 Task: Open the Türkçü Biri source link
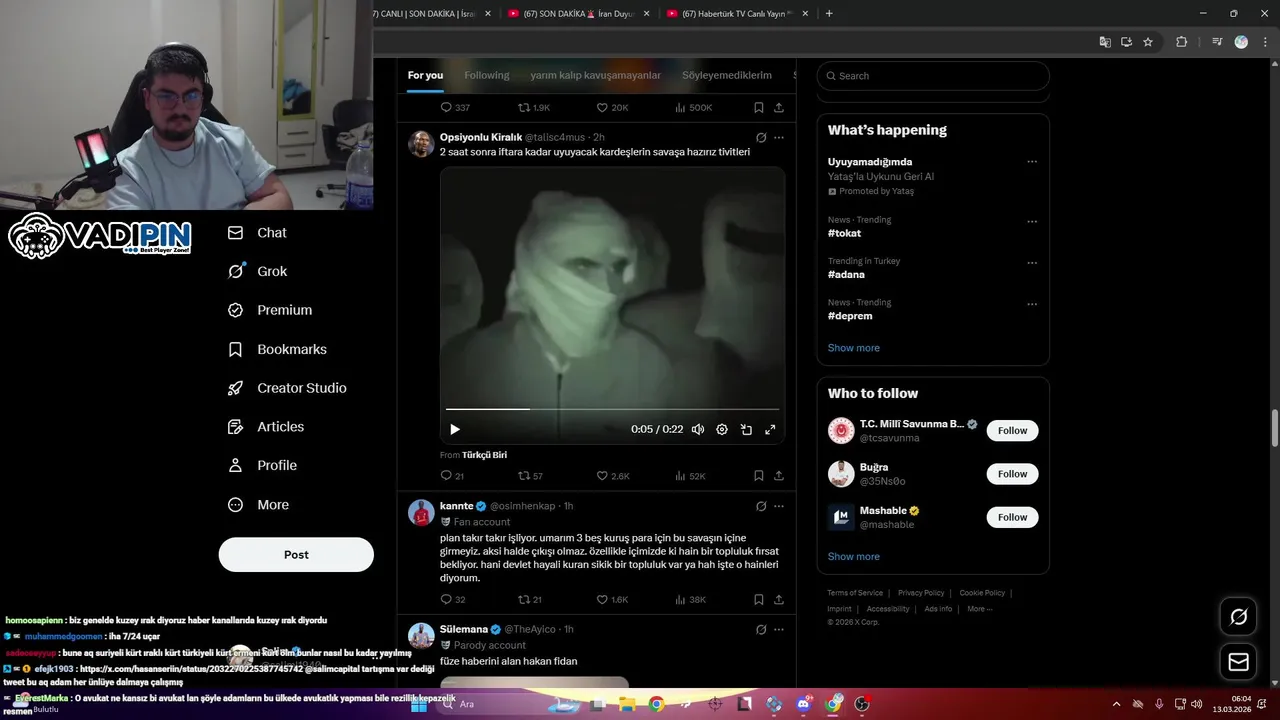click(x=484, y=455)
